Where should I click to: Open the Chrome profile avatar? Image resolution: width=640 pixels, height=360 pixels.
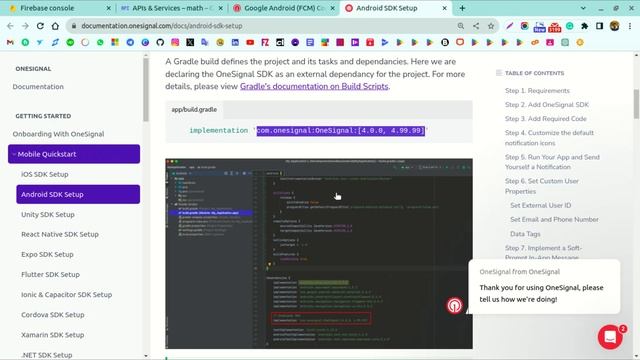tap(614, 26)
